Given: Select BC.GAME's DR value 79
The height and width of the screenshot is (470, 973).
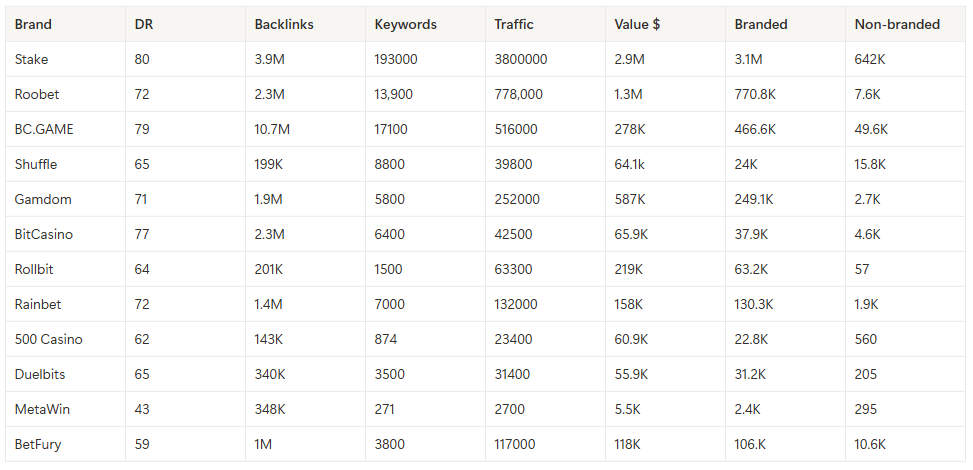Looking at the screenshot, I should 185,129.
